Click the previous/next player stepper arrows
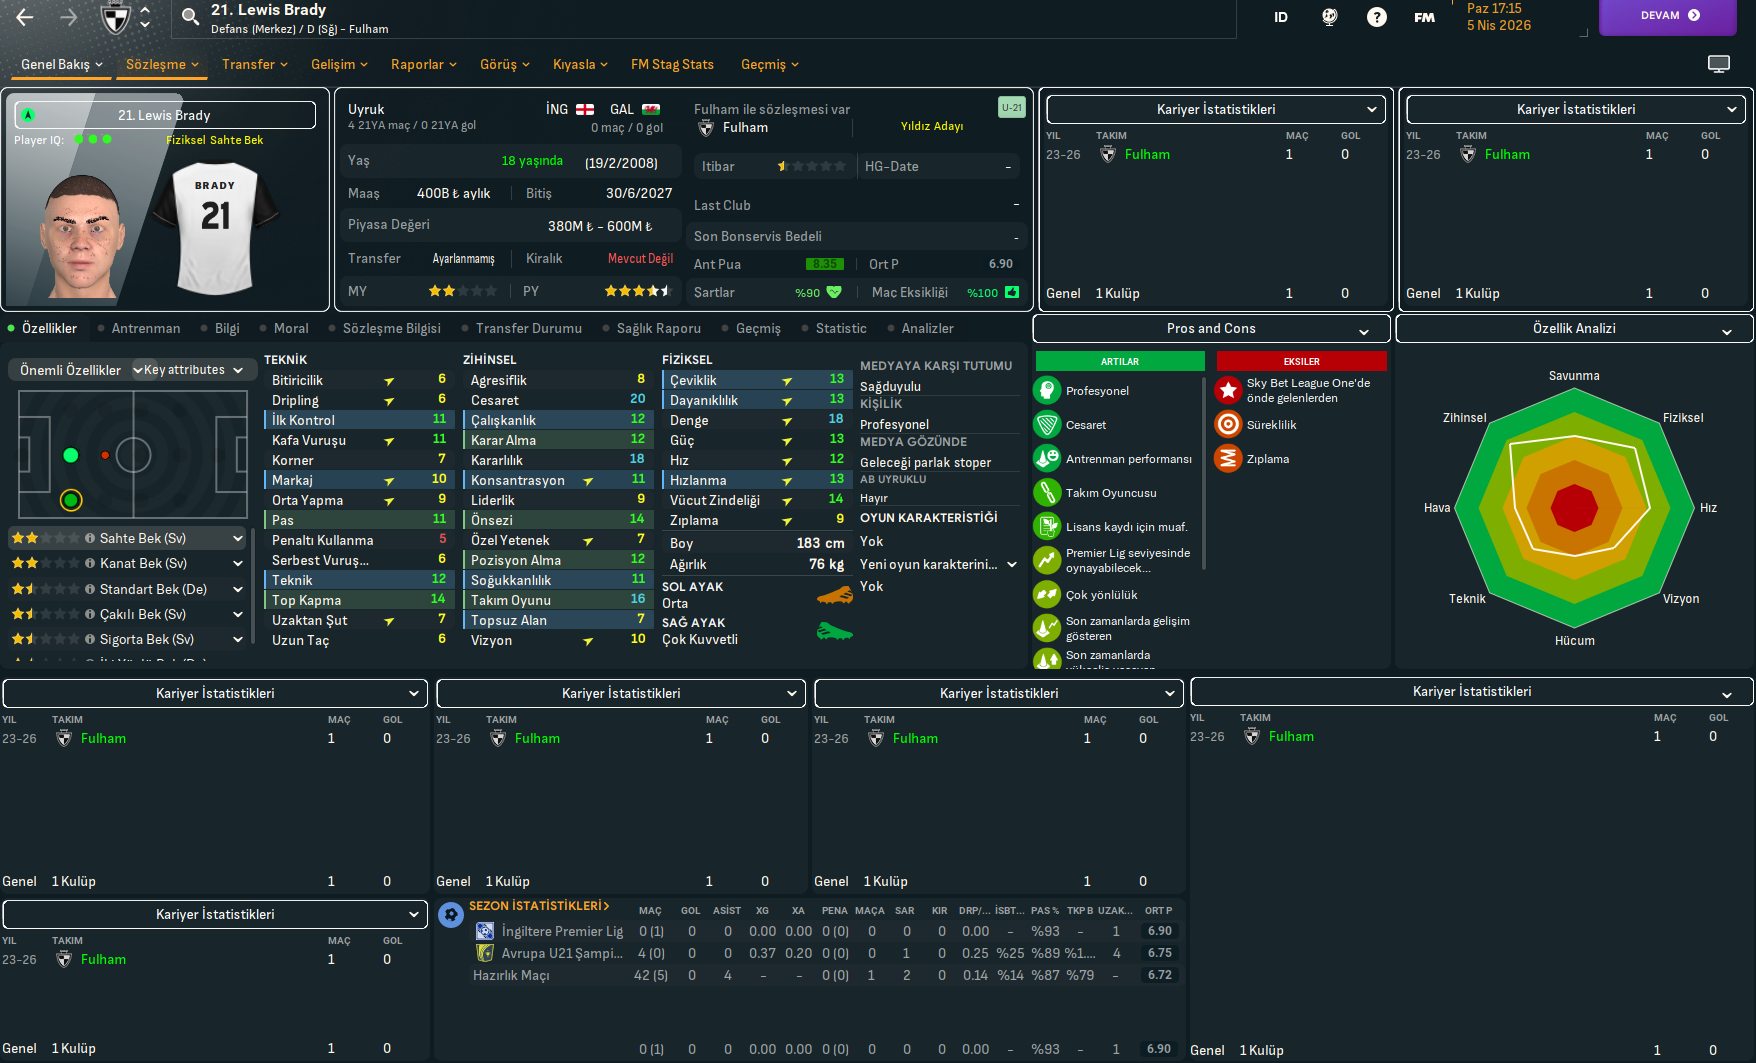The width and height of the screenshot is (1756, 1063). 145,17
